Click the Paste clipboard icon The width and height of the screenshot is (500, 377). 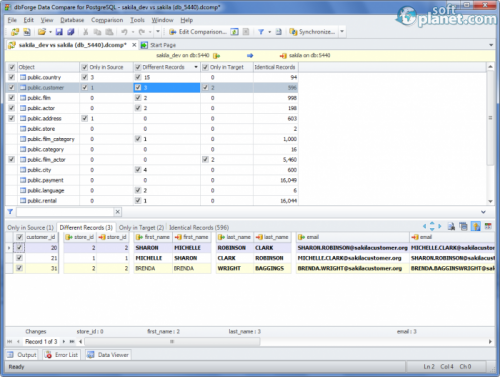(x=109, y=32)
